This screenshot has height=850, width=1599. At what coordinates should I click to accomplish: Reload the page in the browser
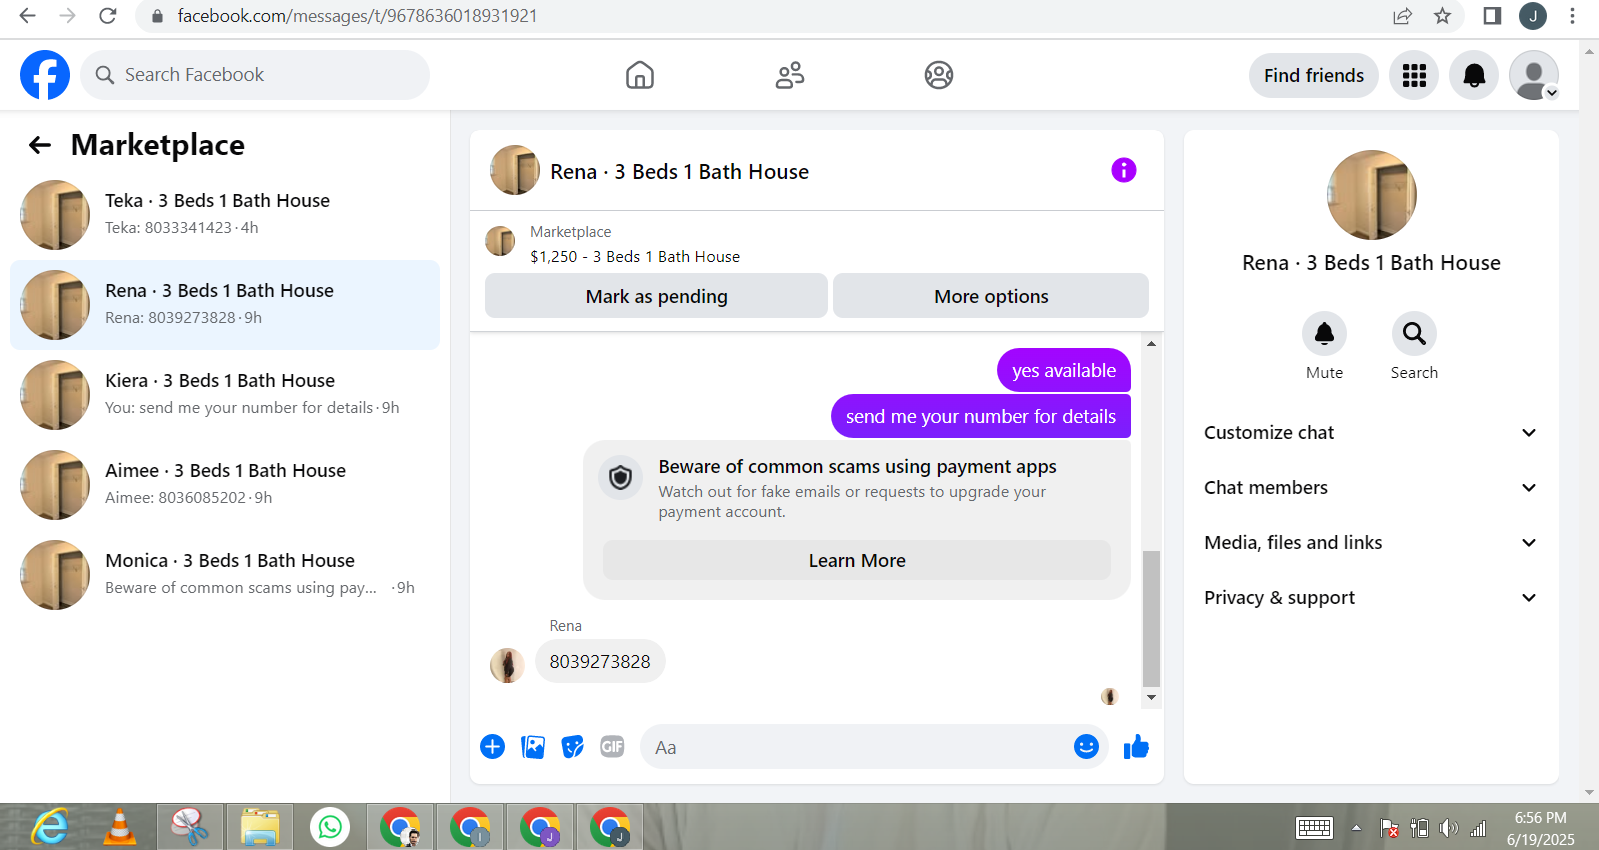pos(108,16)
